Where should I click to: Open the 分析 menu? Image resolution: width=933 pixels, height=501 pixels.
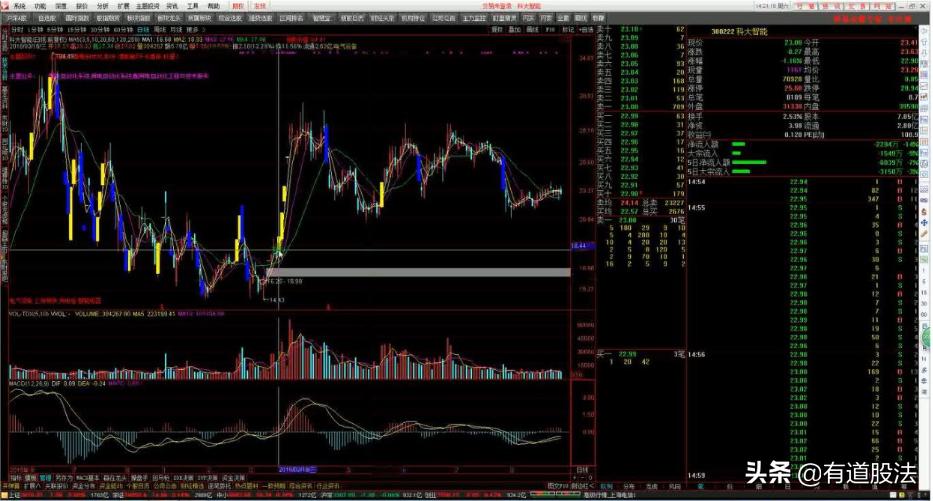coord(102,6)
